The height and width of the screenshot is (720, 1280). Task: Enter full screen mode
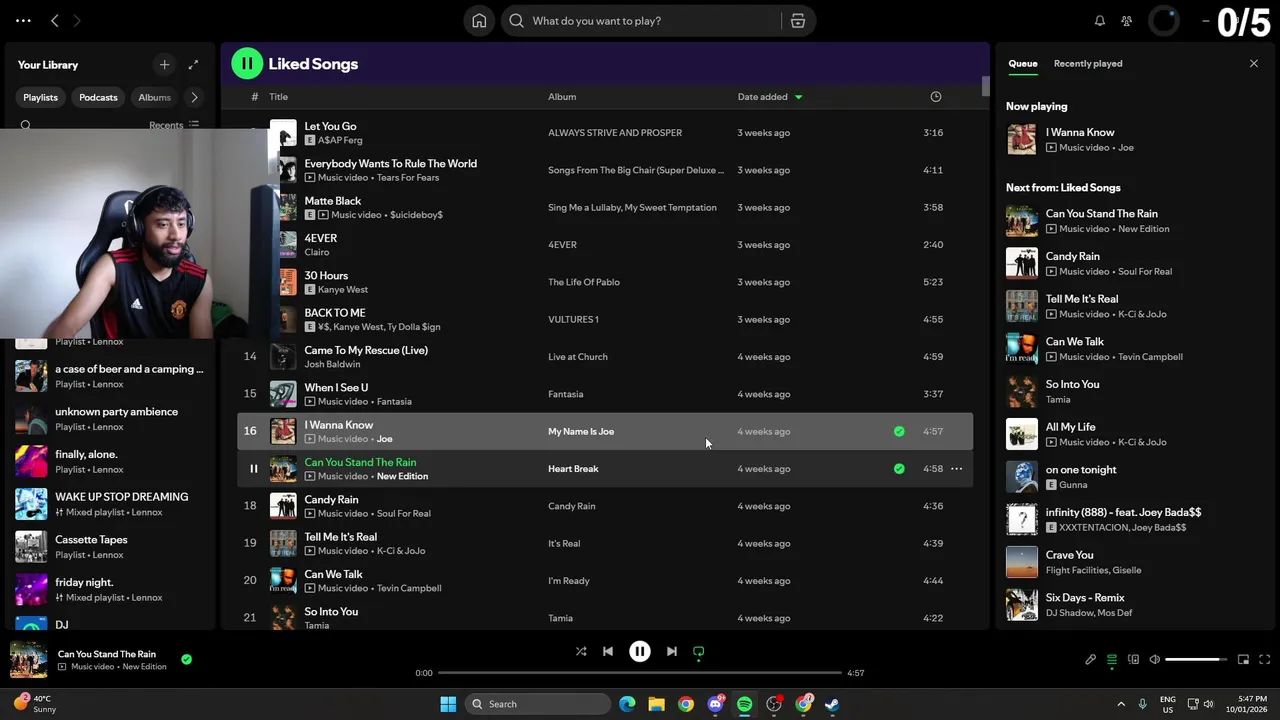(1265, 660)
